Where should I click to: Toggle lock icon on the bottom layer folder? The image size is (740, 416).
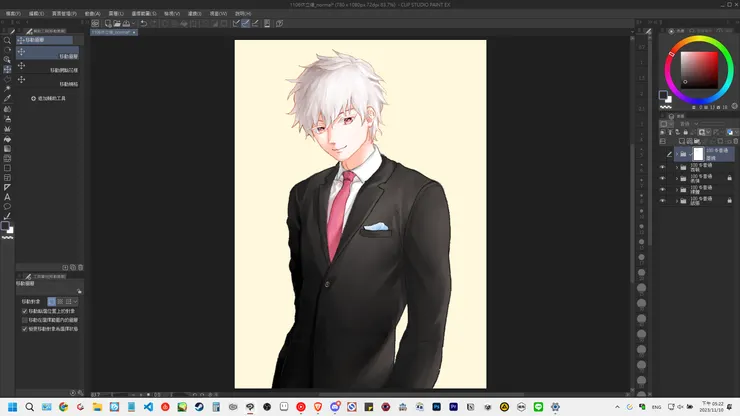730,201
